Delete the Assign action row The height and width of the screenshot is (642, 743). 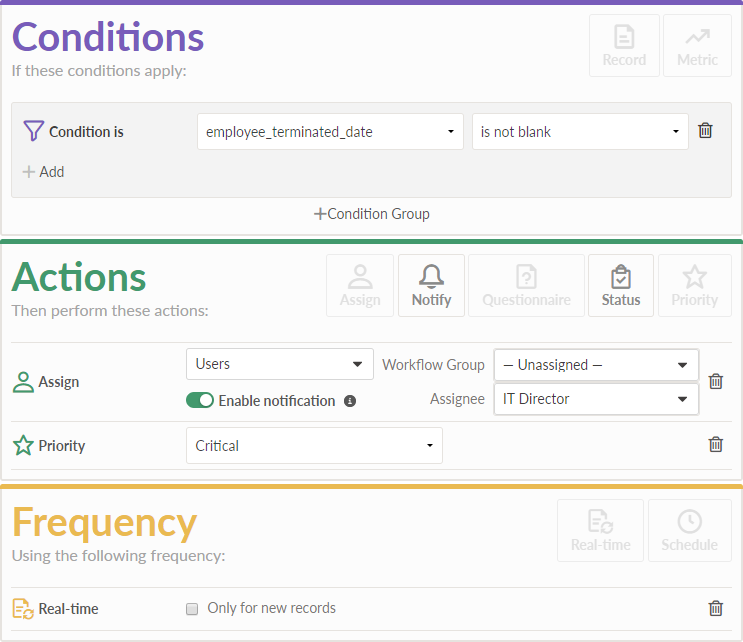click(715, 381)
